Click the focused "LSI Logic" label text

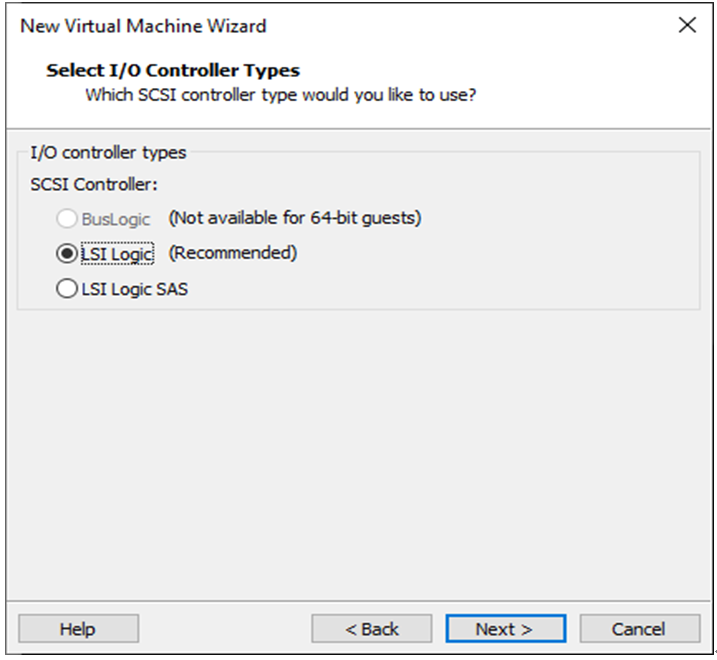117,254
